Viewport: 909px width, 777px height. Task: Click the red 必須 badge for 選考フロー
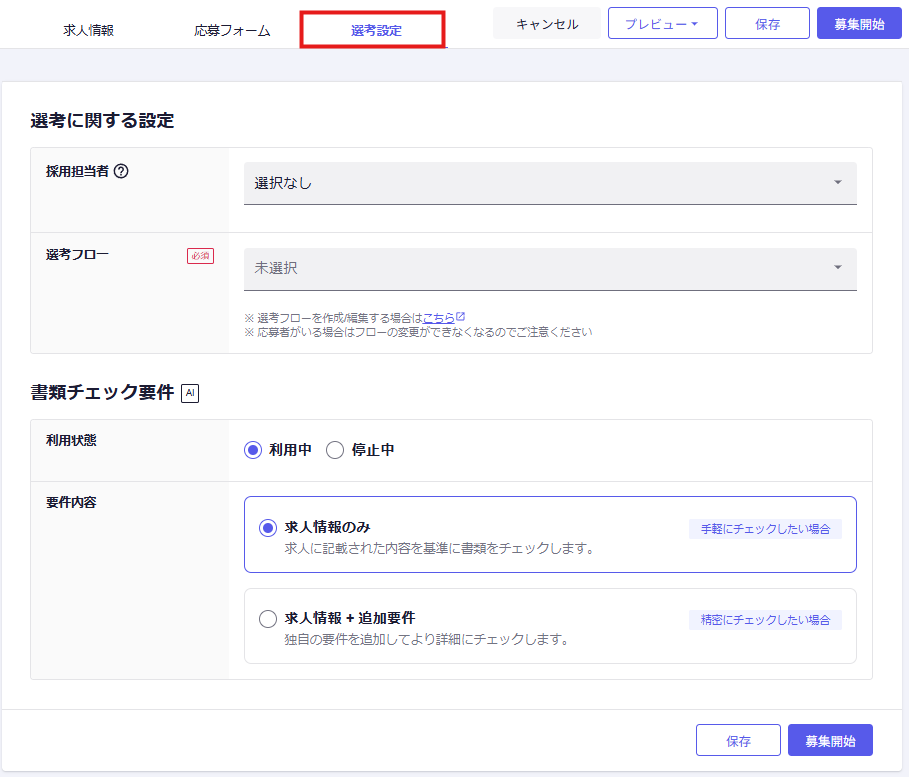(200, 256)
